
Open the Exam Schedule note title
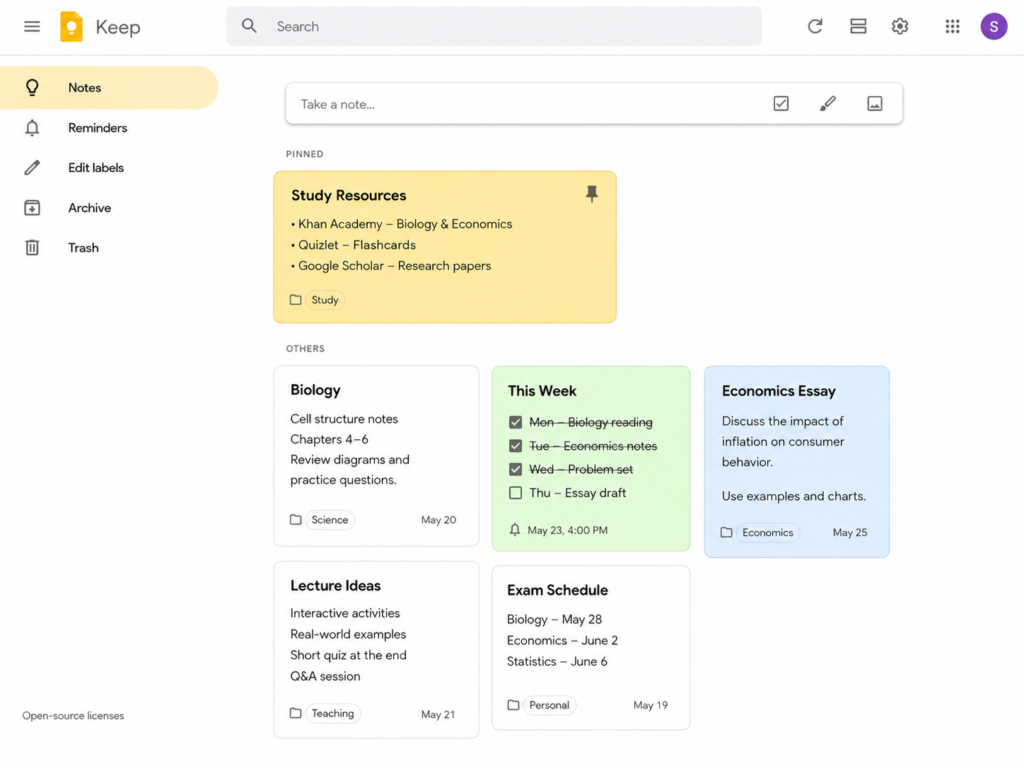point(557,590)
